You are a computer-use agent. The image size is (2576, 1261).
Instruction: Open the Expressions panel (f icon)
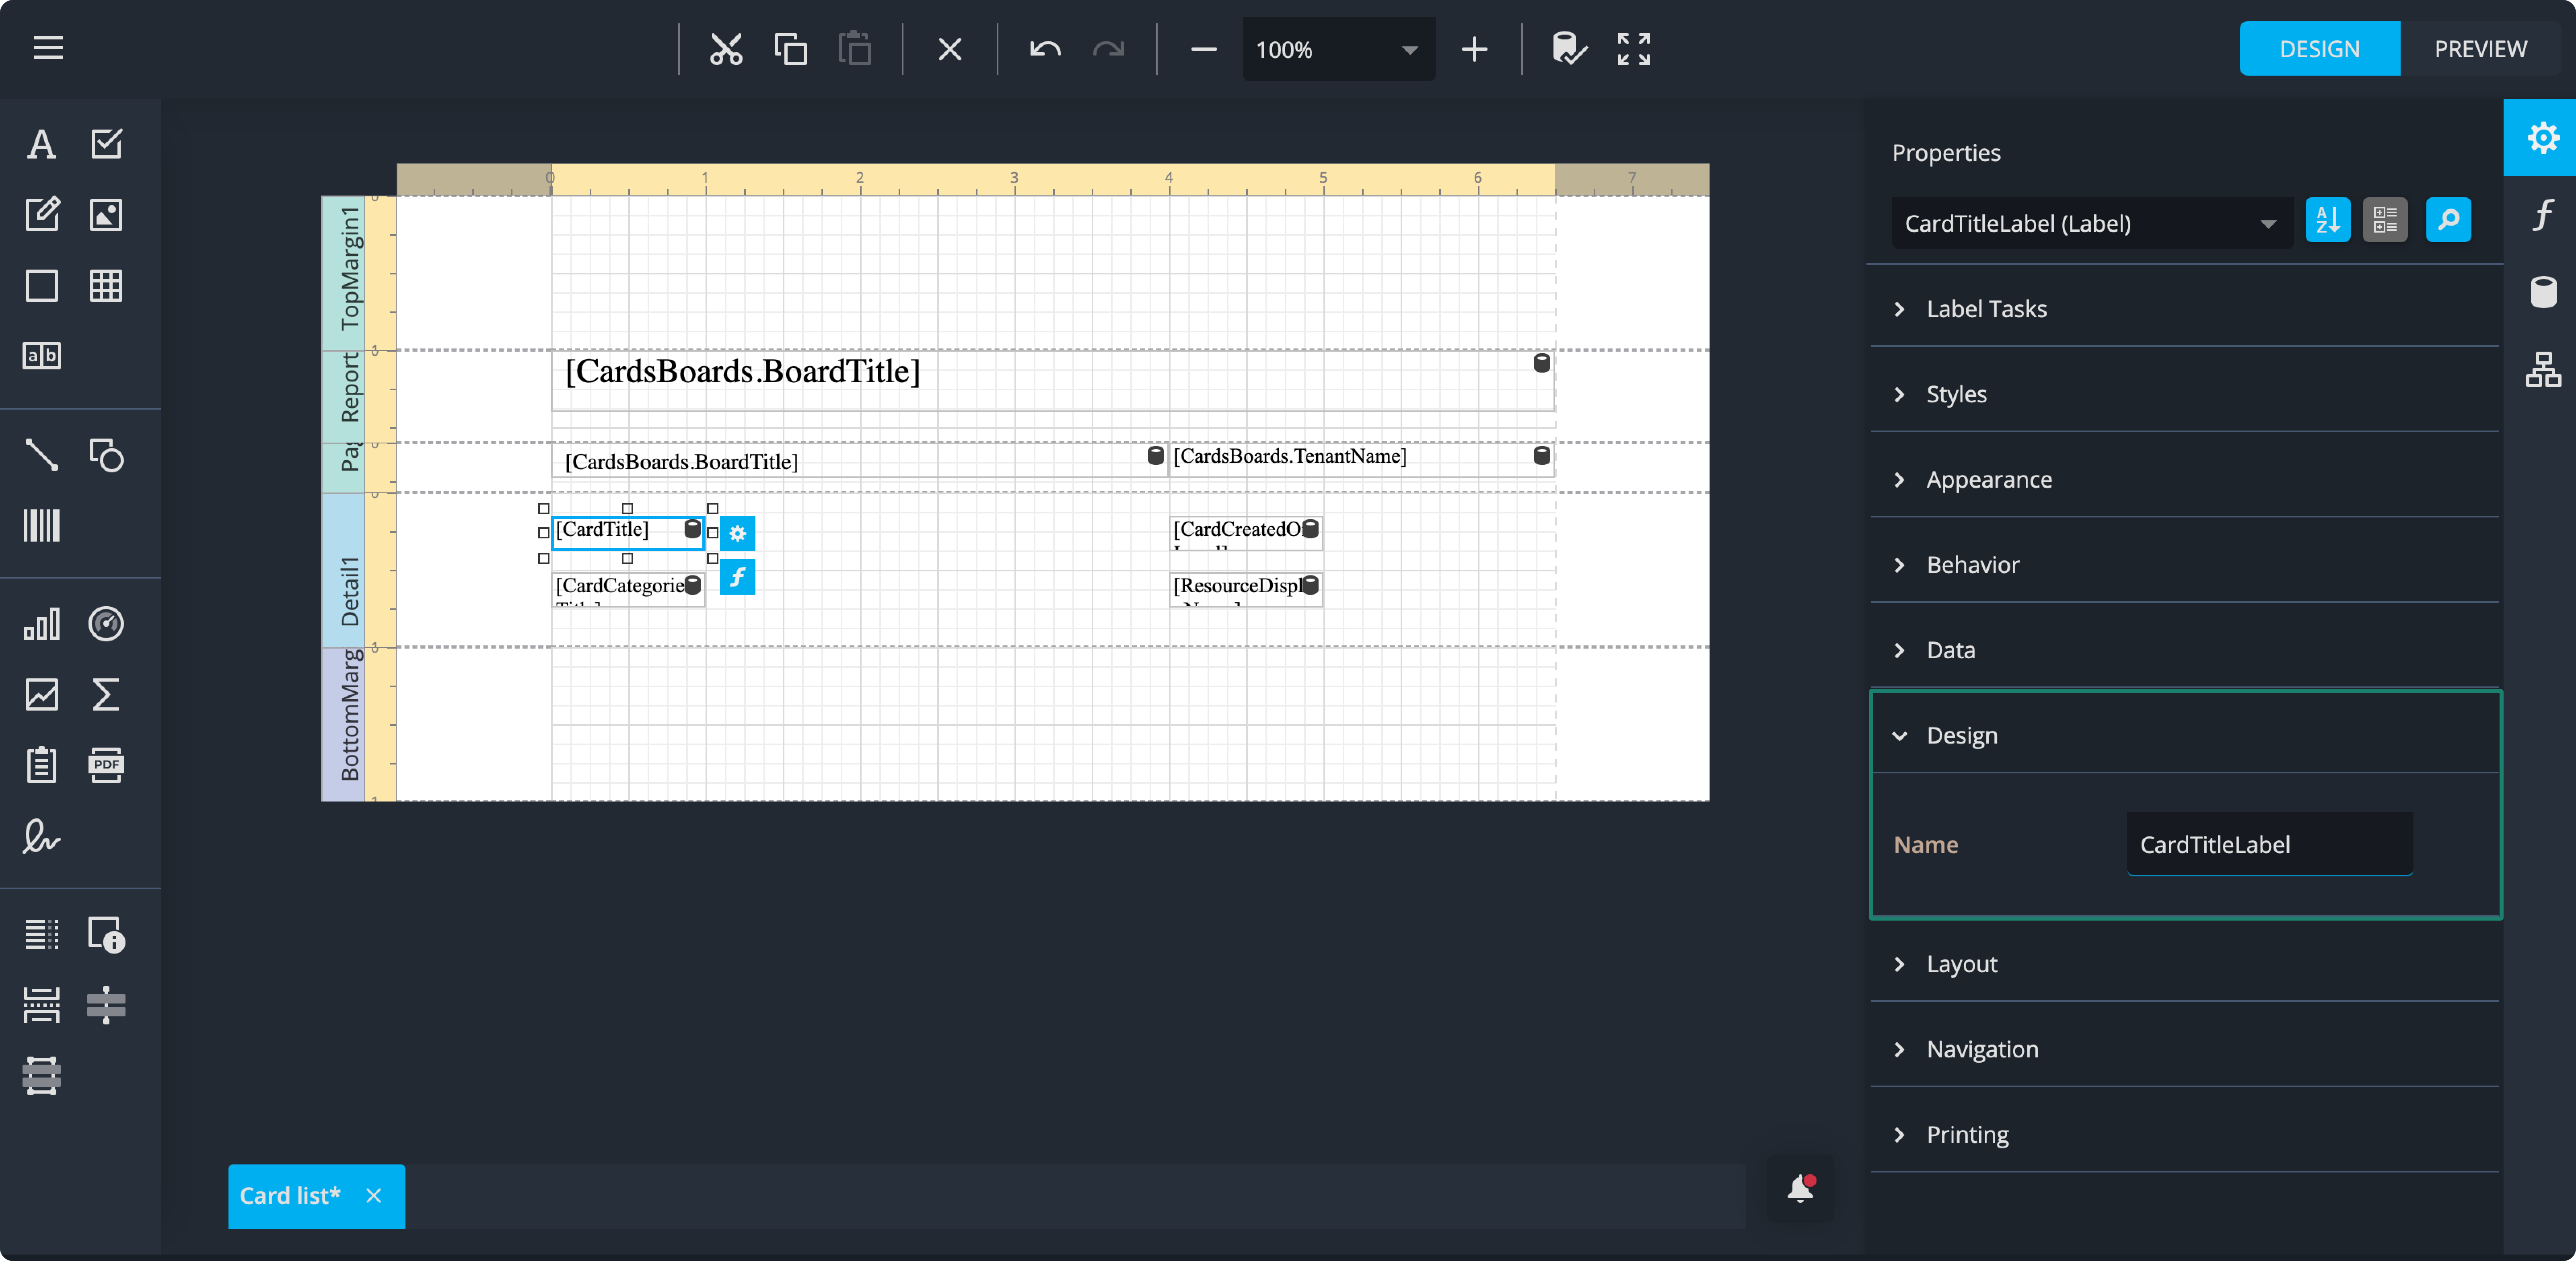pyautogui.click(x=2543, y=214)
